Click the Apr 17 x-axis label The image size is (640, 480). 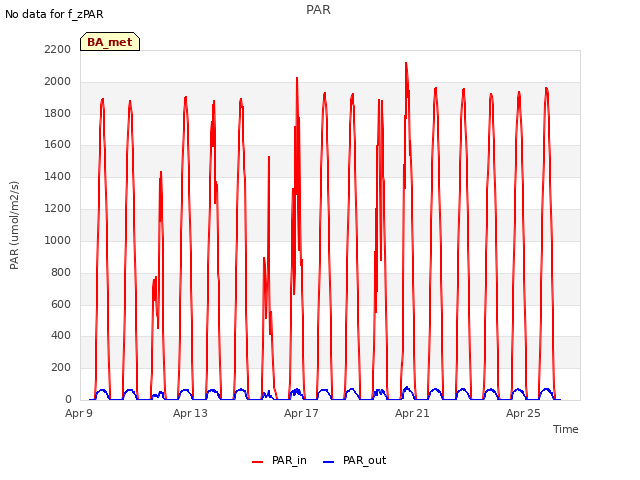tap(301, 413)
